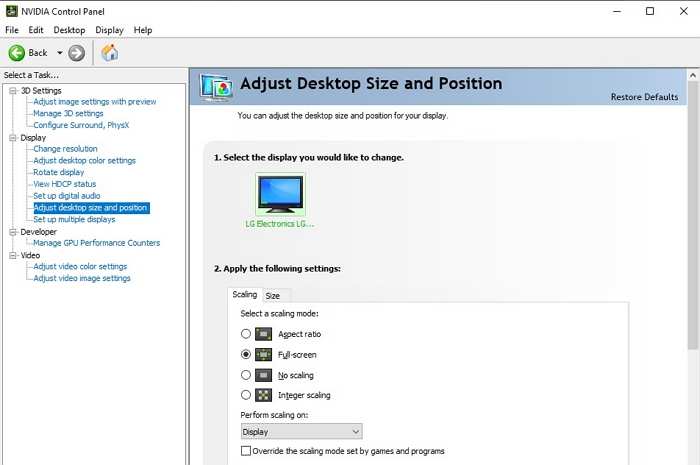Click the NVIDIA Control Panel title icon
Image resolution: width=700 pixels, height=465 pixels.
(x=11, y=11)
